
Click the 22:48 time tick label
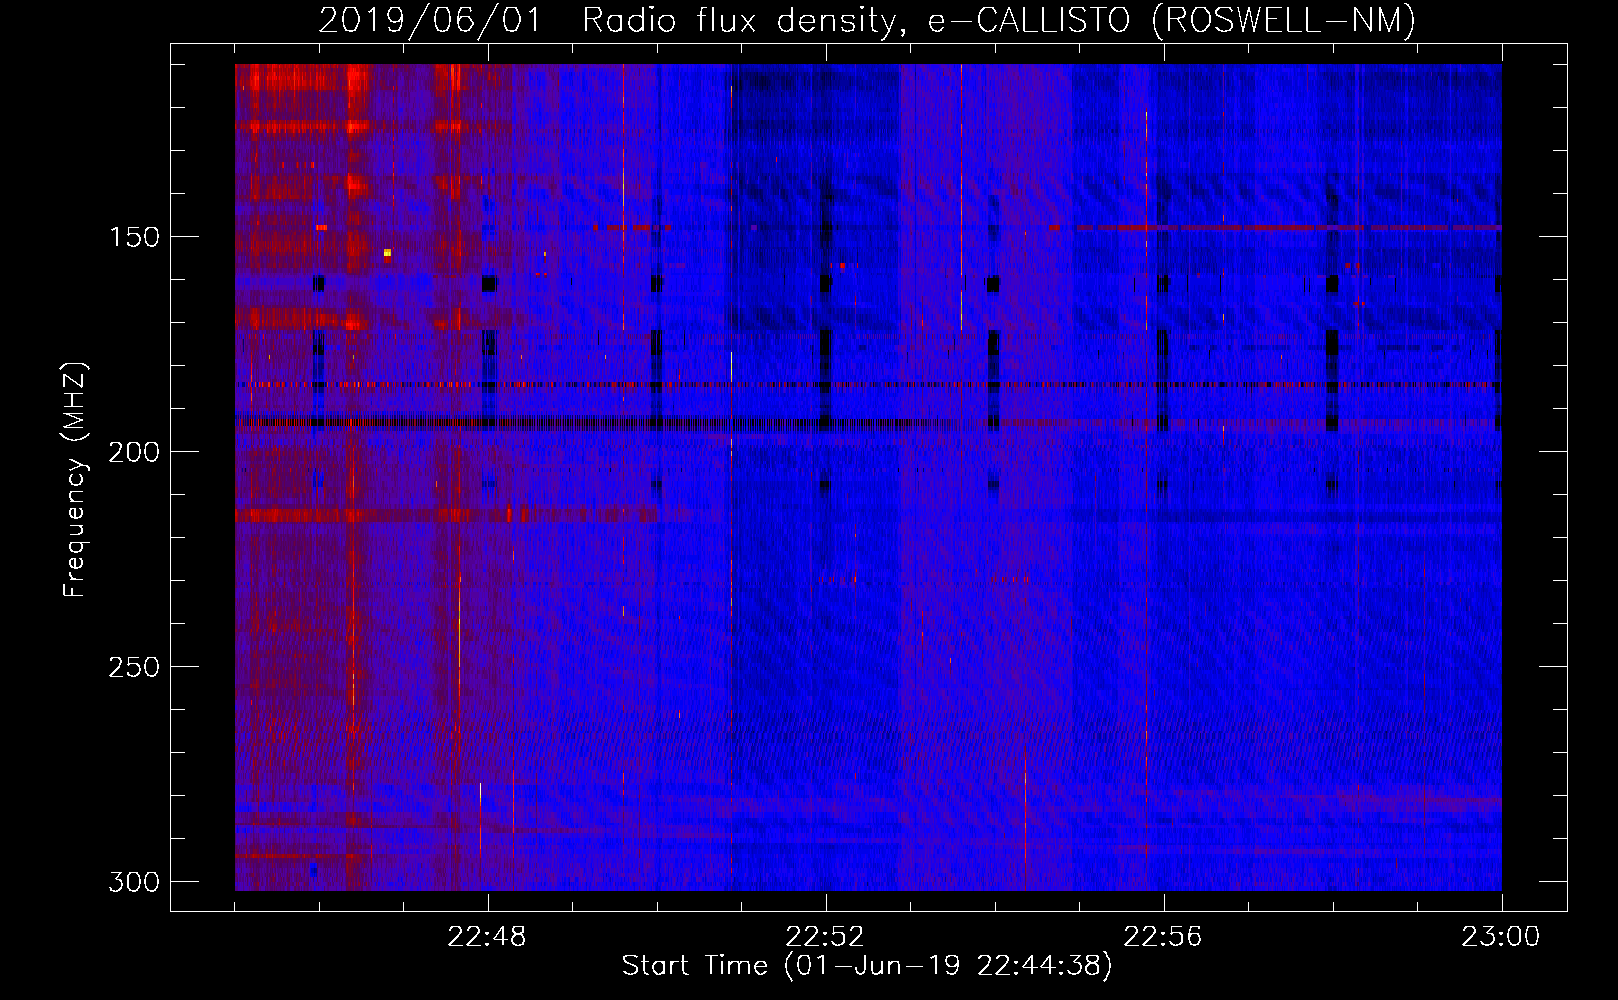[487, 937]
